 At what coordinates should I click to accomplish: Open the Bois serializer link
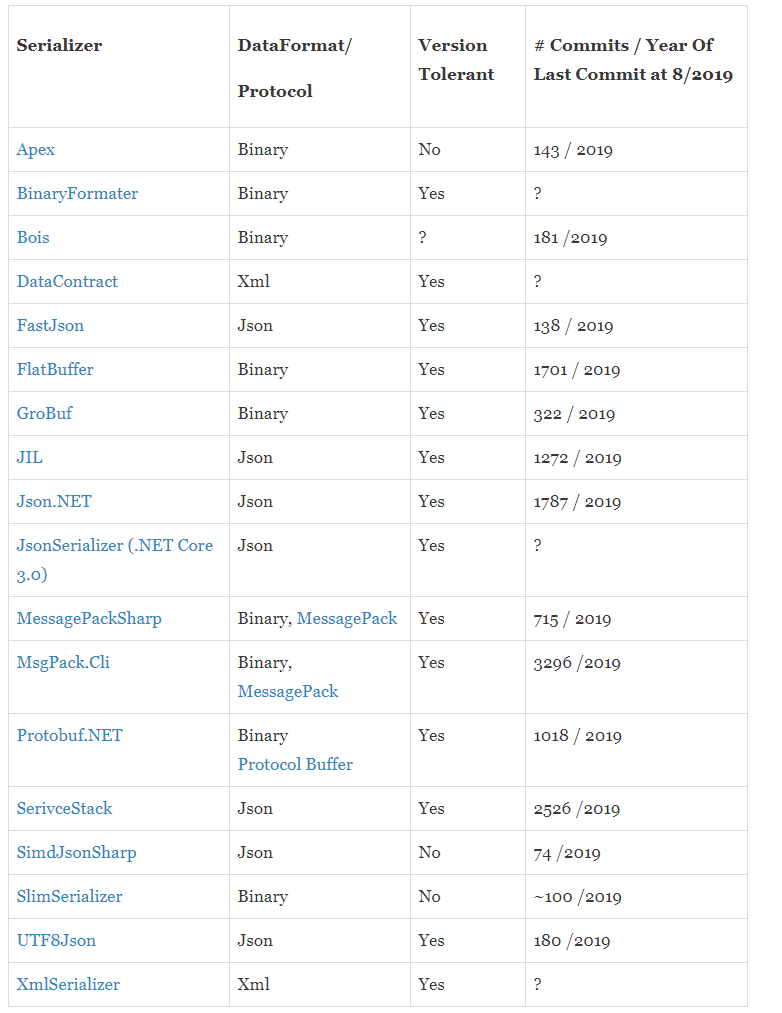click(33, 238)
